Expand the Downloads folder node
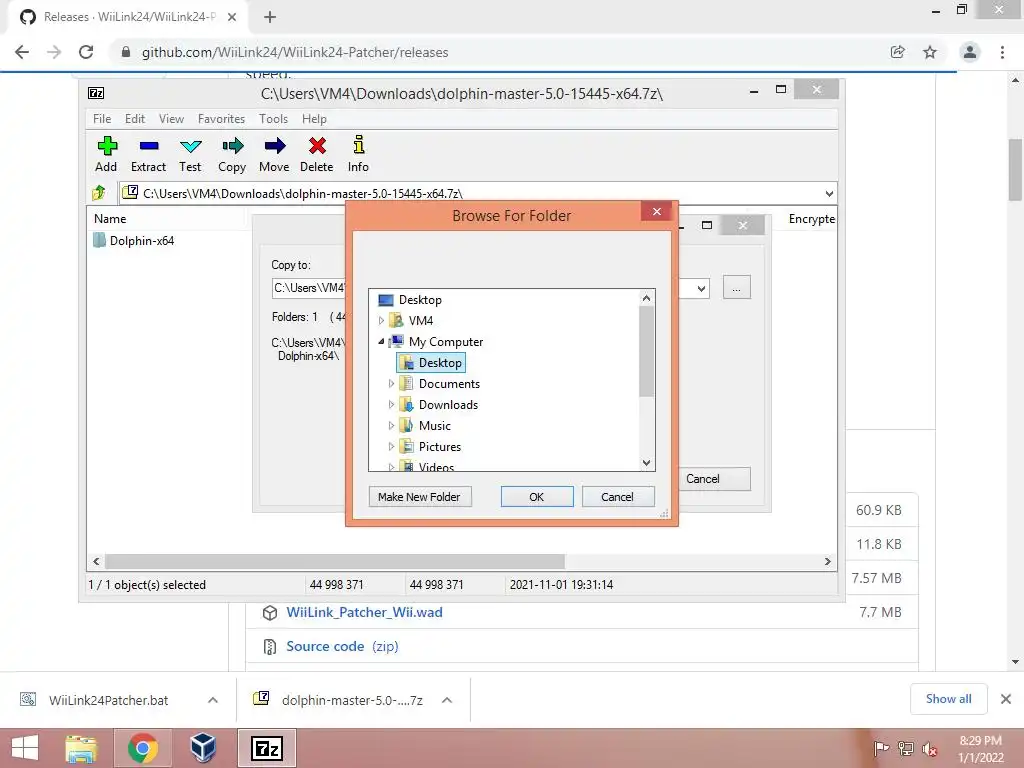The height and width of the screenshot is (768, 1024). (391, 405)
